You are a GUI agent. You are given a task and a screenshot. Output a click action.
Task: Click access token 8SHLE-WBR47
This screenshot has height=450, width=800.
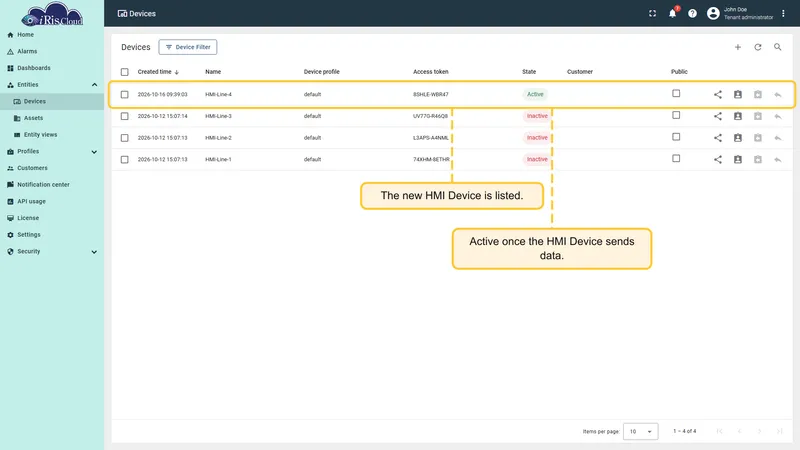pyautogui.click(x=431, y=94)
